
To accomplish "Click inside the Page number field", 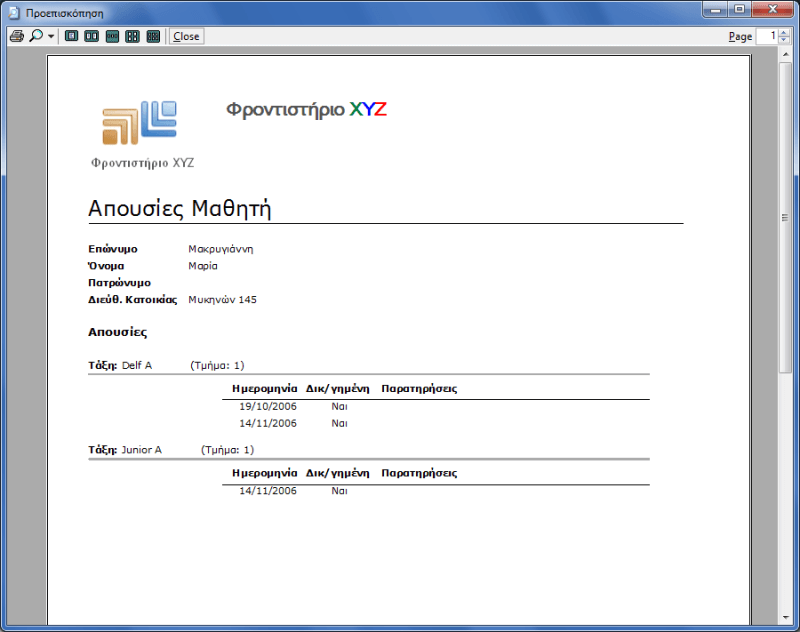I will tap(766, 36).
